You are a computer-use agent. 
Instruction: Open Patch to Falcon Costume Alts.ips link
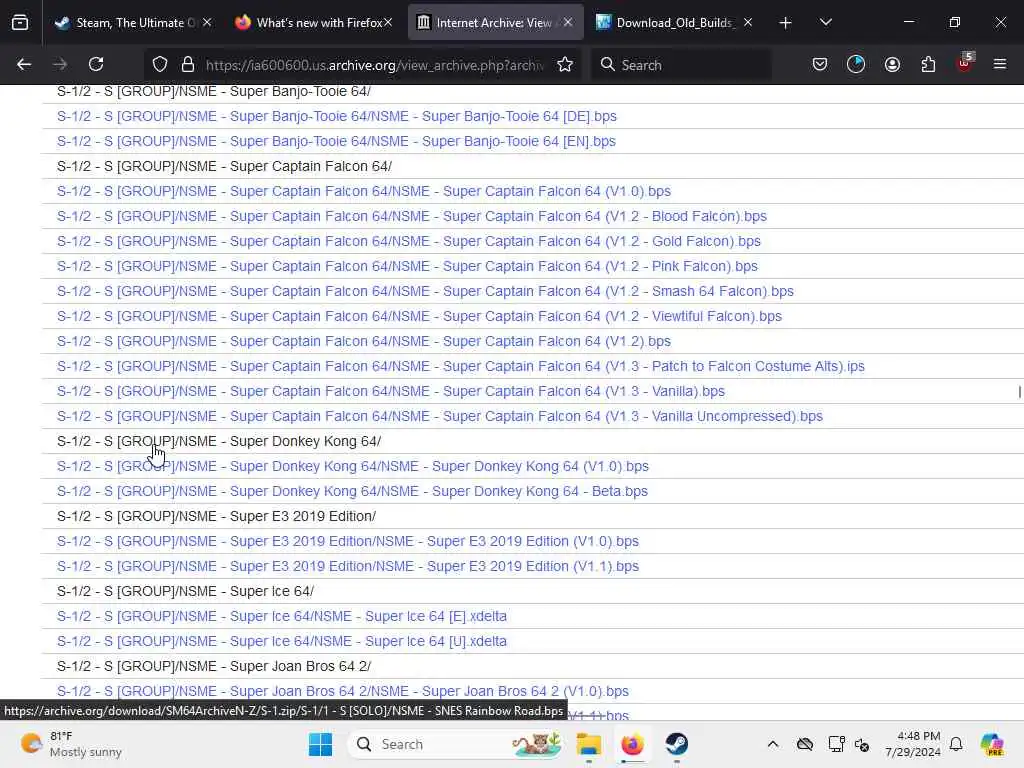tap(460, 366)
